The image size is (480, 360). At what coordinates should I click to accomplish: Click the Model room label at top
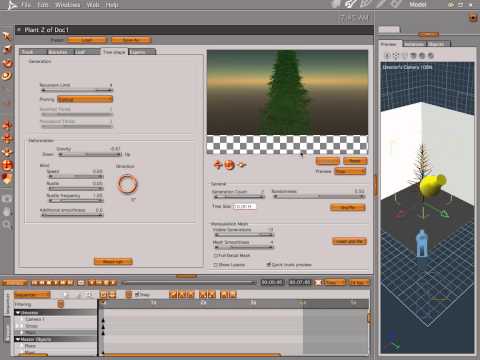[x=418, y=5]
